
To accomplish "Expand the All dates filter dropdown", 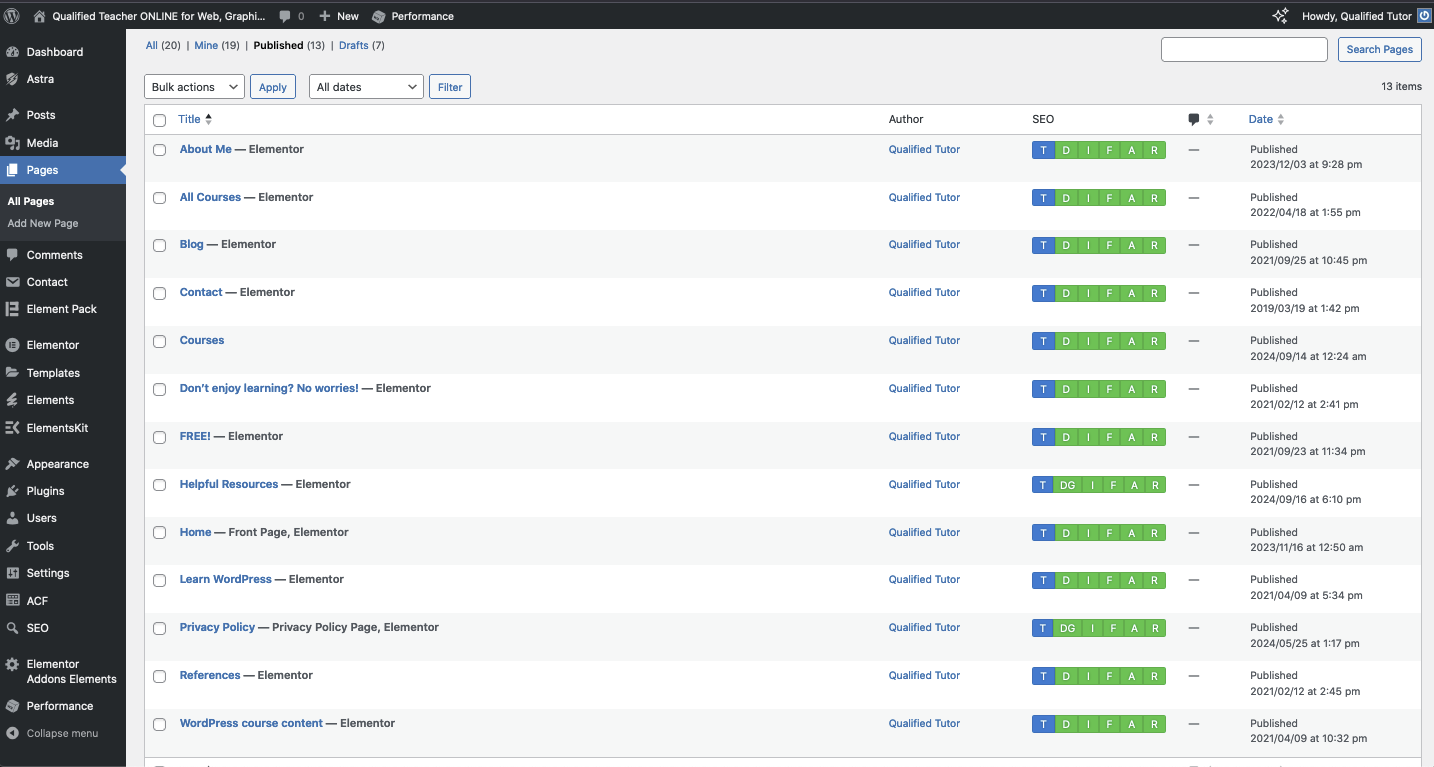I will 366,87.
